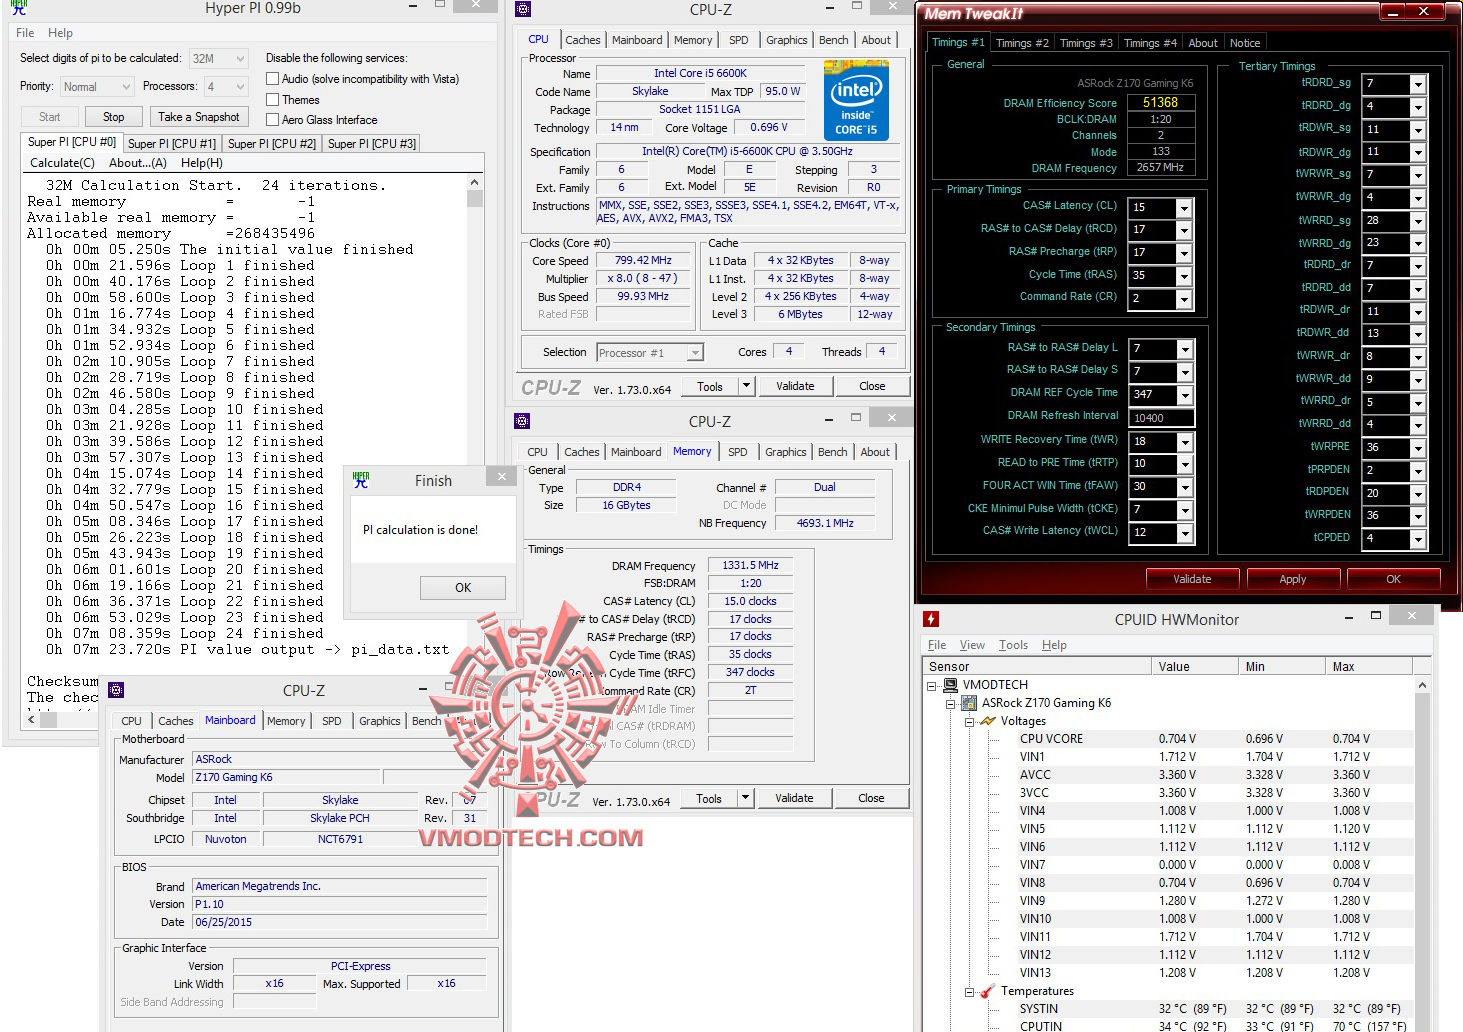Open the Graphics tab in the CPU-Z Mainboard window

click(380, 721)
